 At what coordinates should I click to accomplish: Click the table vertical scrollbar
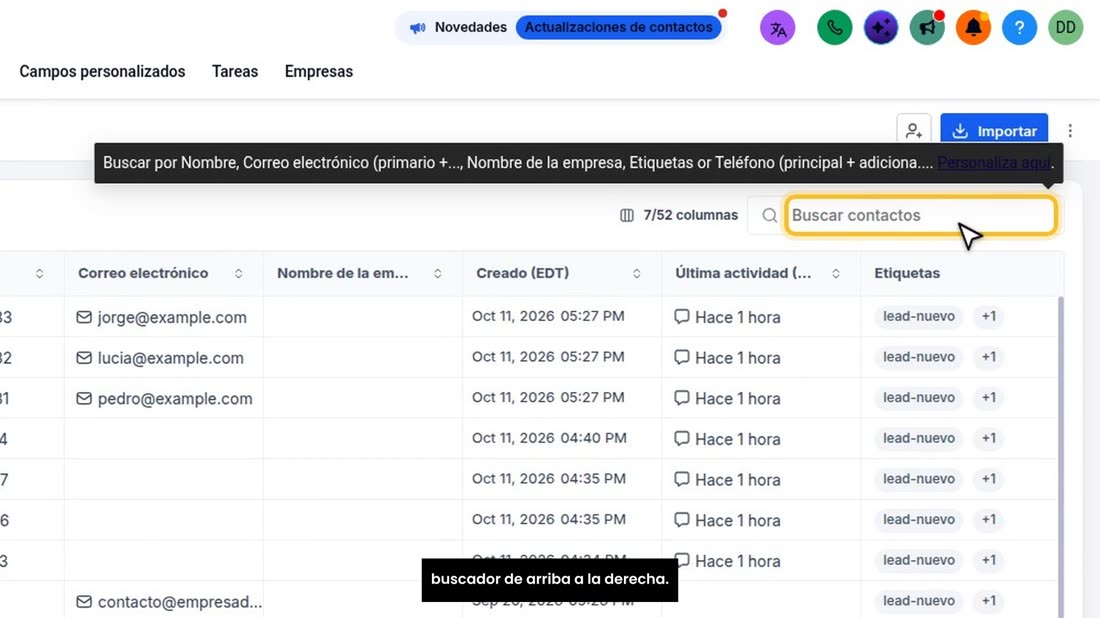coord(1060,456)
